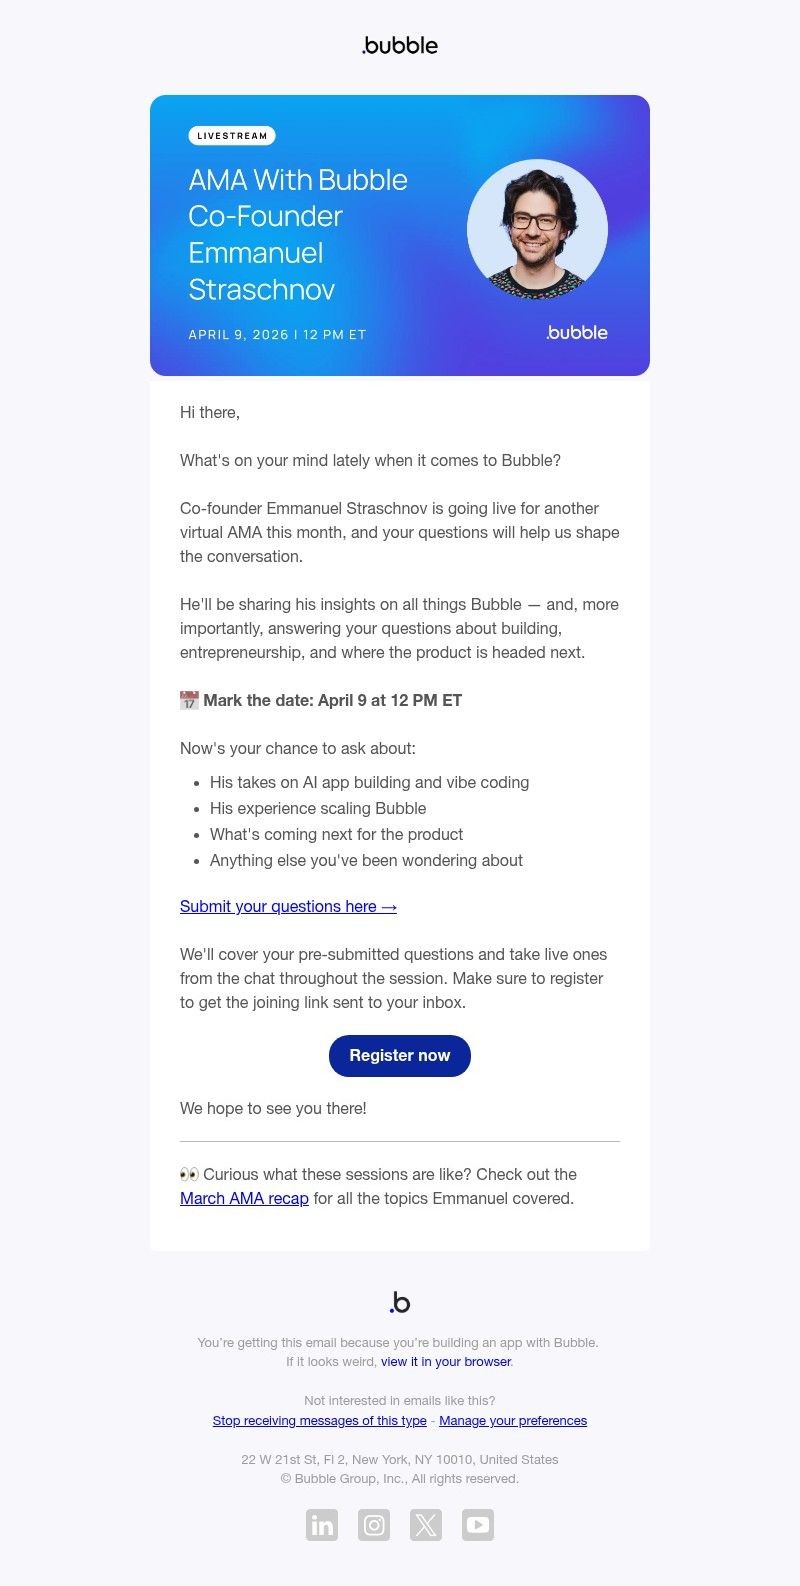The height and width of the screenshot is (1586, 800).
Task: Click Emmanuel Straschnov's profile photo
Action: (538, 229)
